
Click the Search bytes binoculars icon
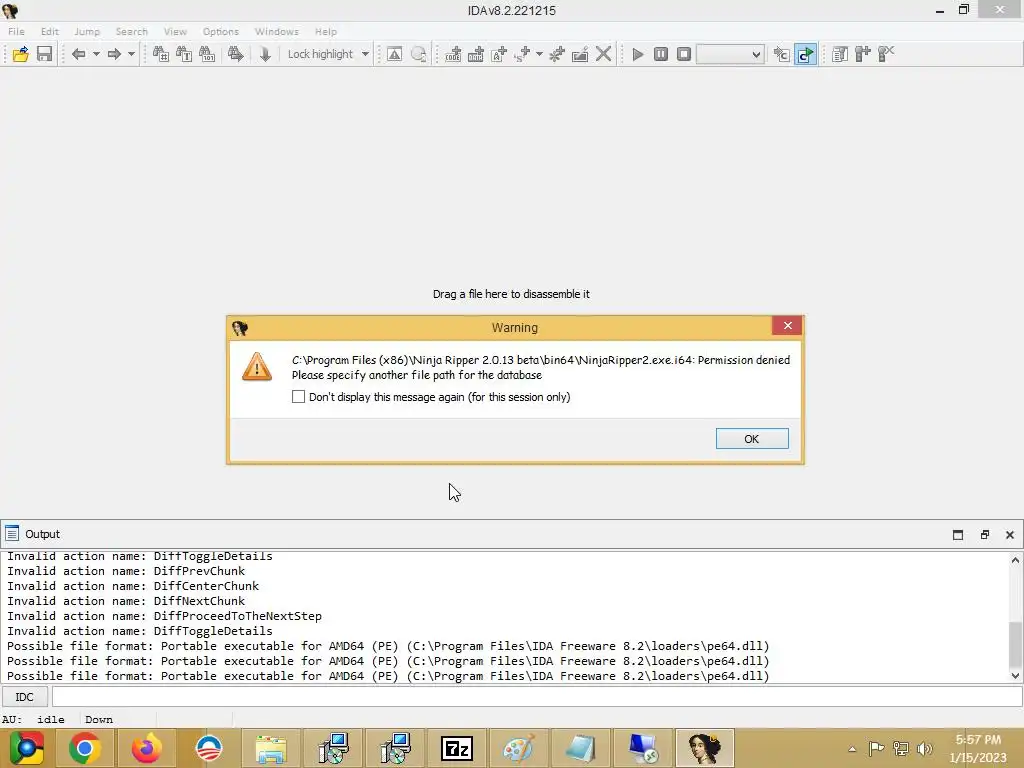tap(207, 54)
